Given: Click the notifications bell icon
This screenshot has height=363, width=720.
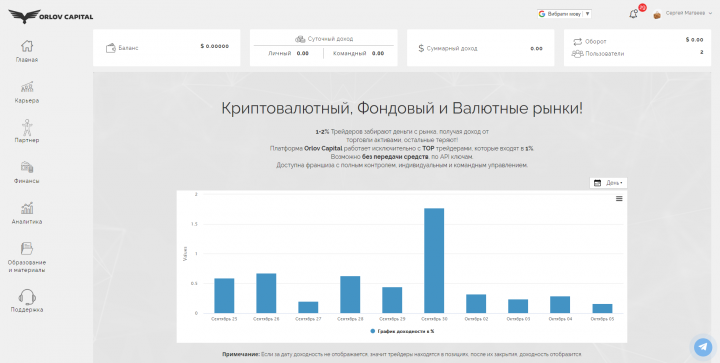Looking at the screenshot, I should 633,14.
